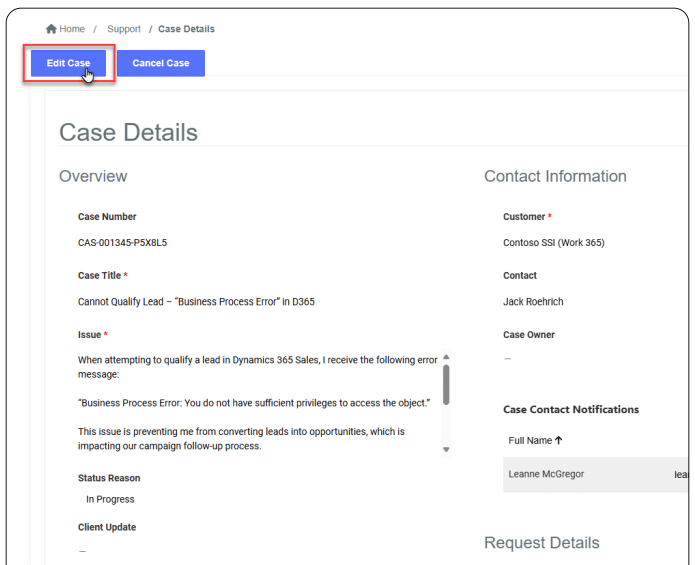The width and height of the screenshot is (695, 565).
Task: Click the Jack Roehrich contact value
Action: [535, 301]
